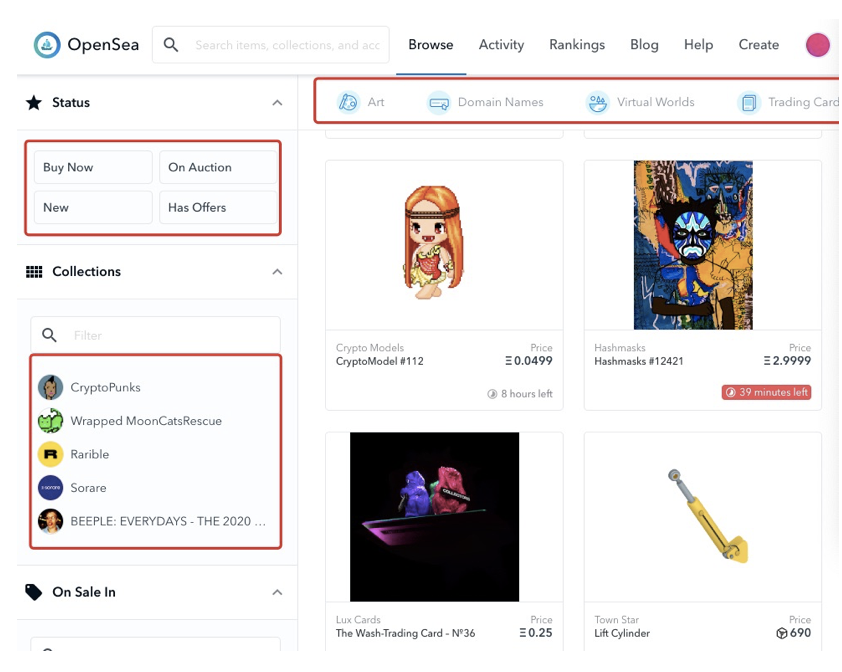This screenshot has width=842, height=672.
Task: Open the pink profile avatar
Action: 817,45
